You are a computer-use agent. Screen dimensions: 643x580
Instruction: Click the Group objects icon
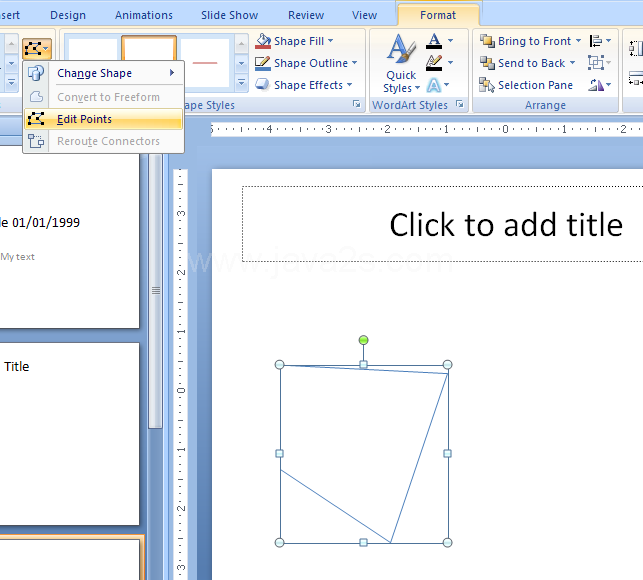point(595,63)
